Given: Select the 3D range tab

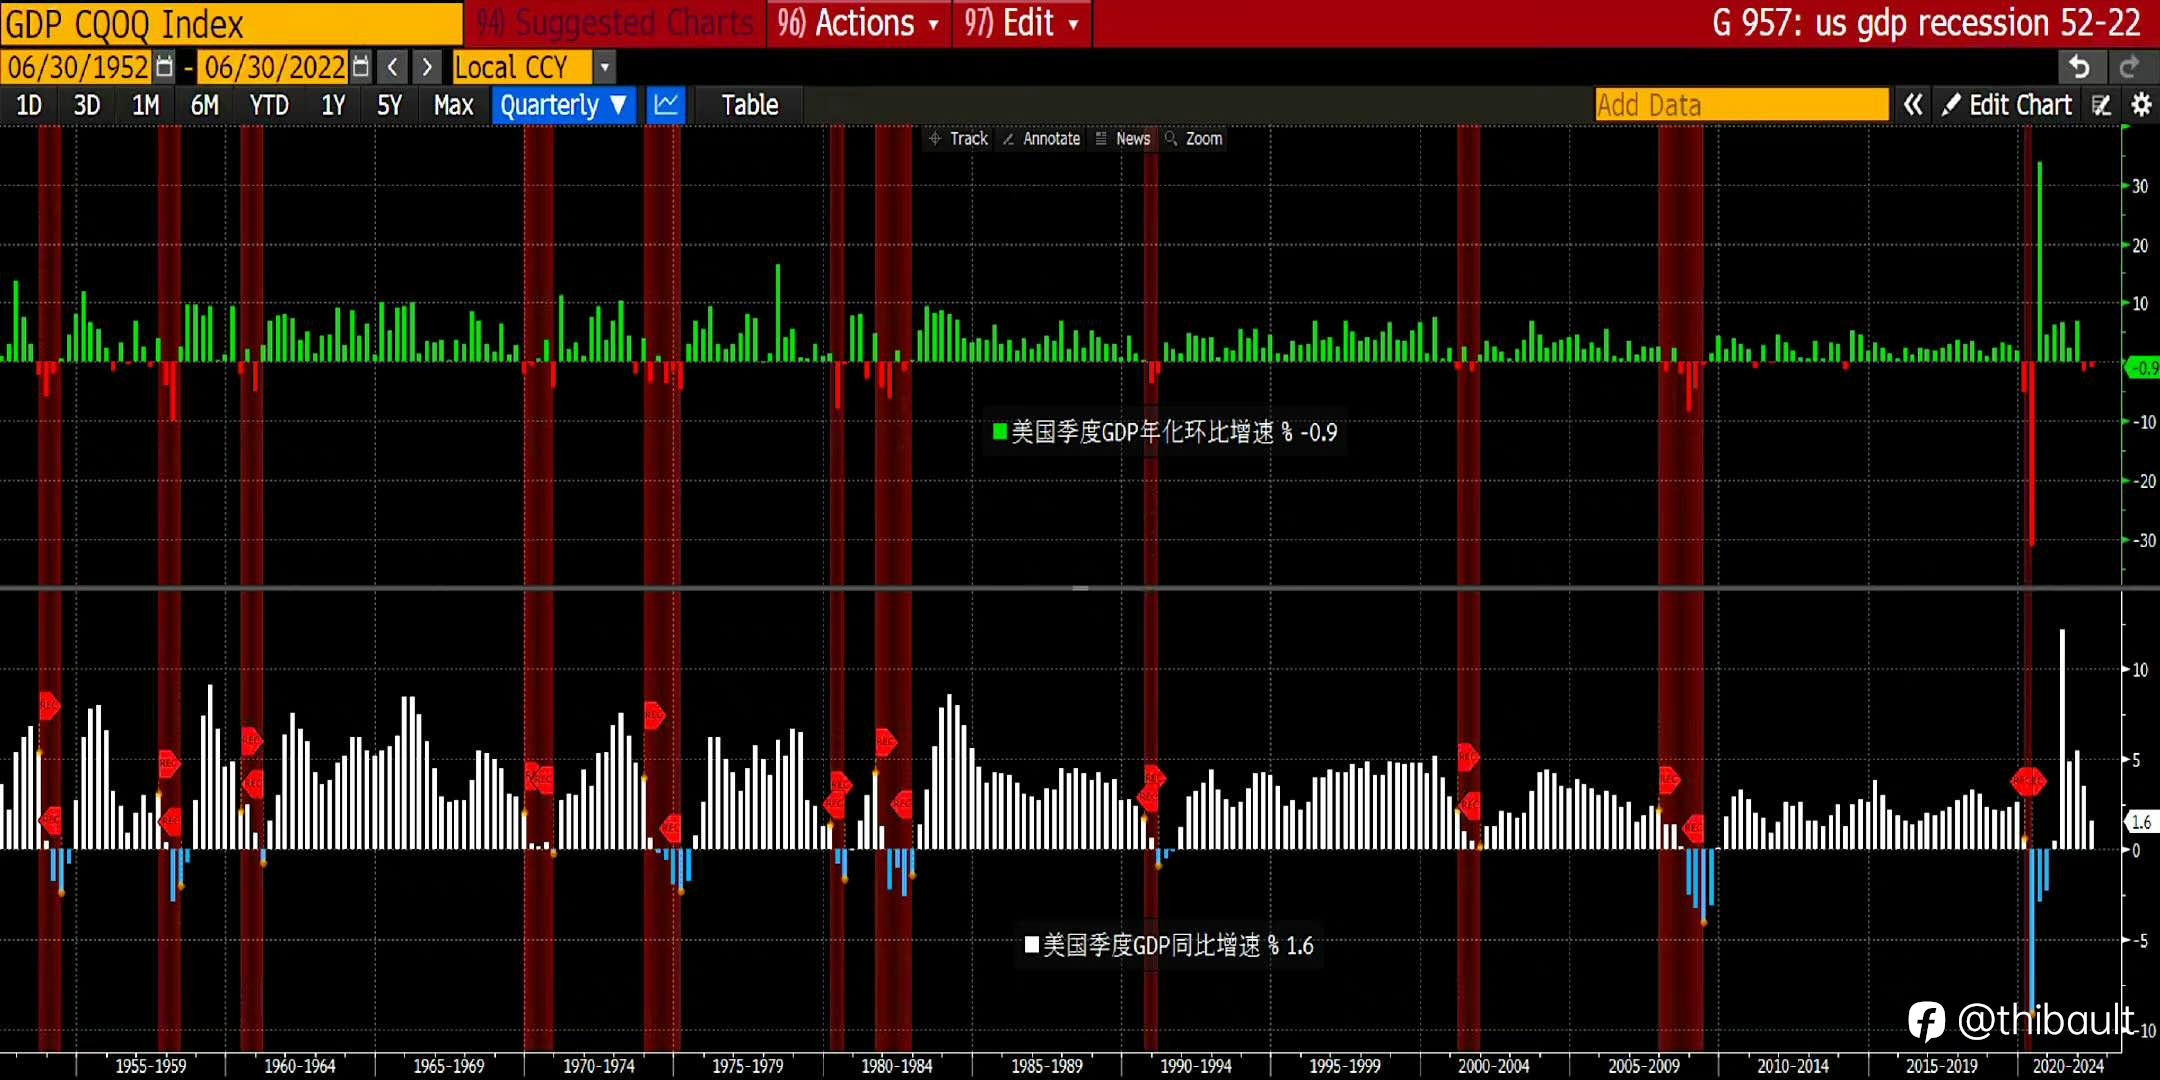Looking at the screenshot, I should (x=87, y=104).
